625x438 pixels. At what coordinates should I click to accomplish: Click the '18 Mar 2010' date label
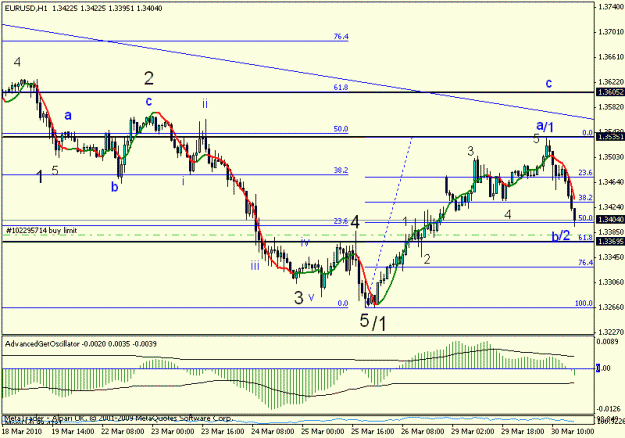[x=20, y=432]
